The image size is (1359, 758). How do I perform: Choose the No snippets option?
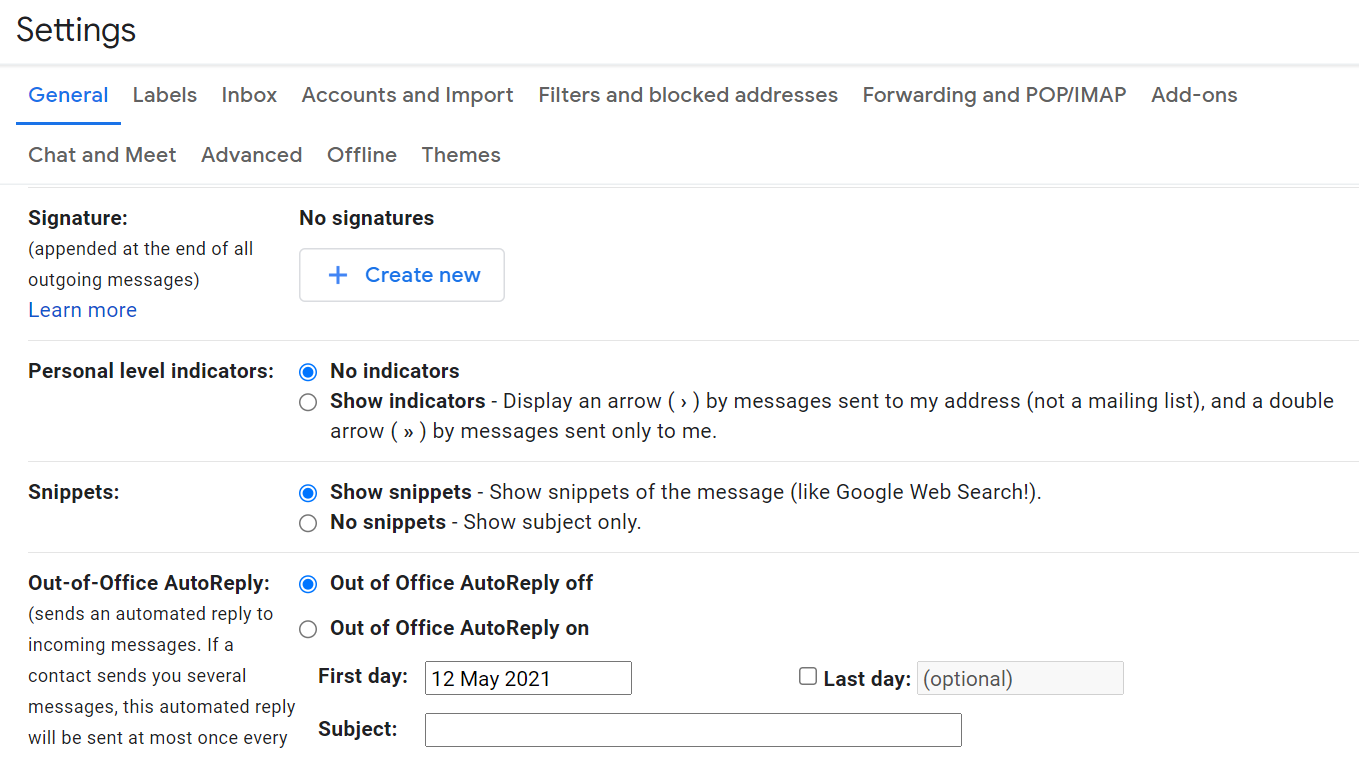tap(308, 523)
